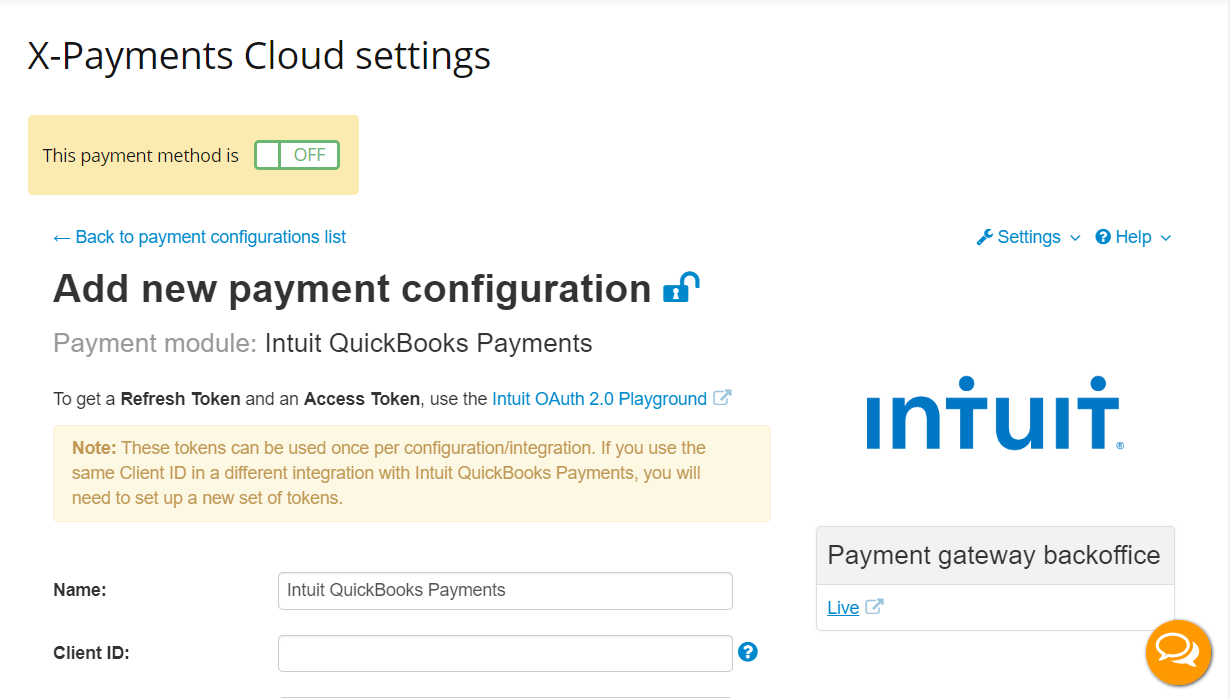This screenshot has width=1230, height=698.
Task: Click the Intuit logo image
Action: click(x=995, y=414)
